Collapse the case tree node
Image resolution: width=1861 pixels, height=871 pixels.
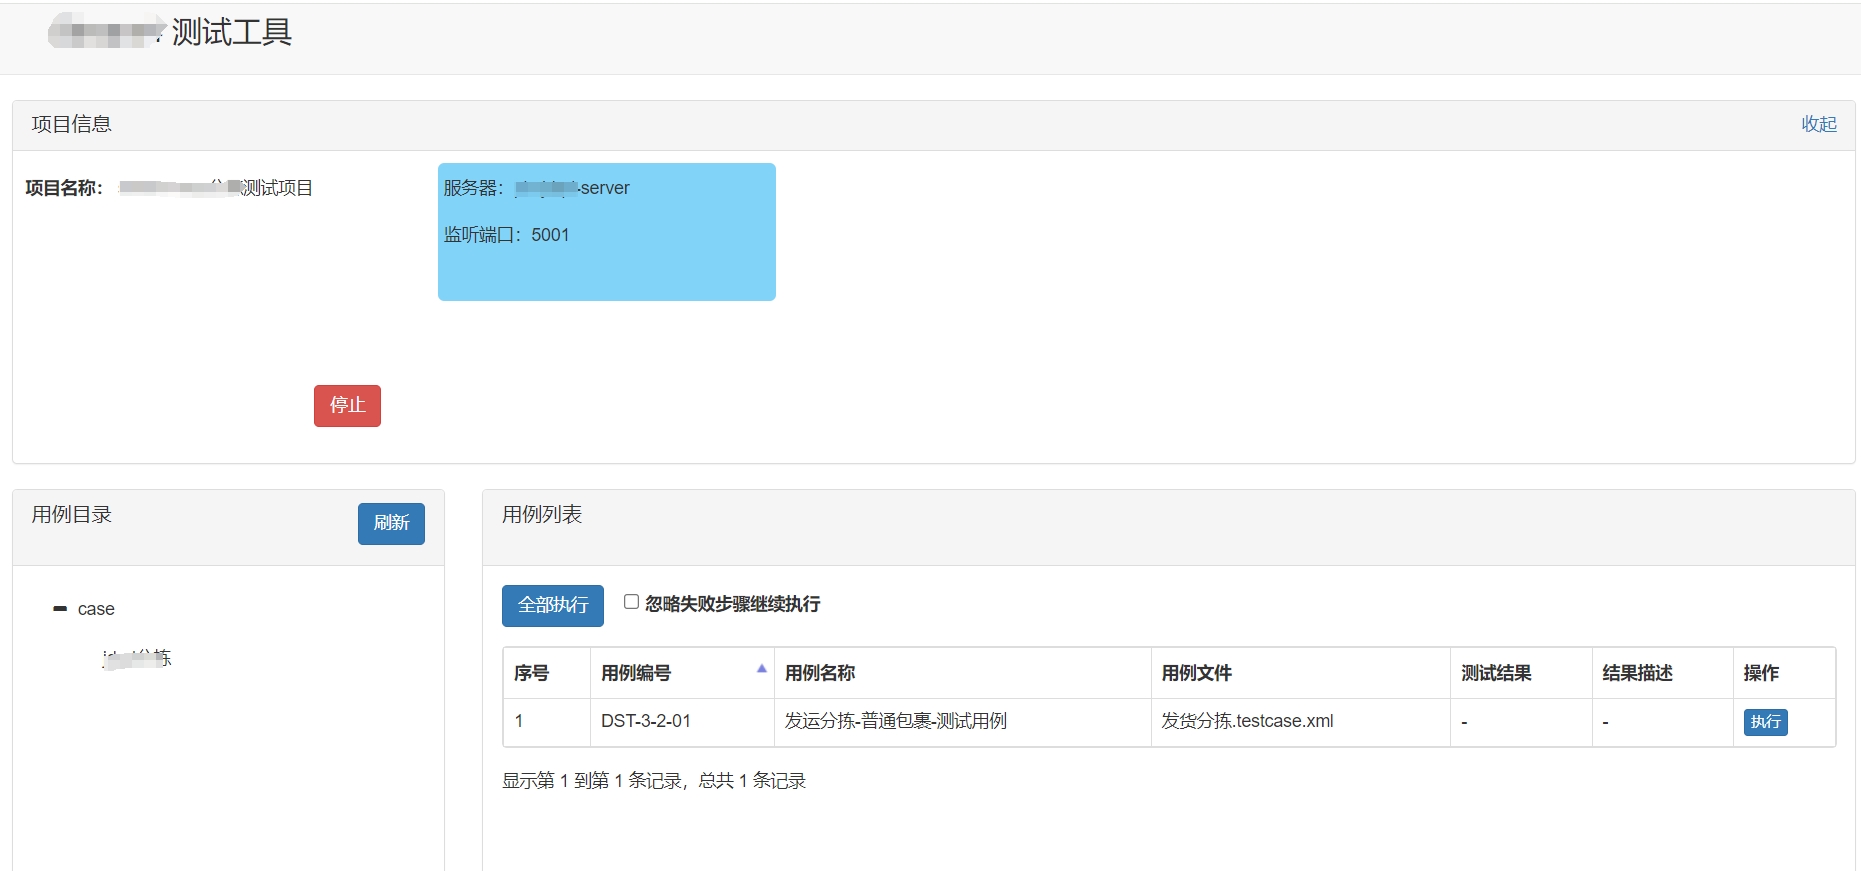(x=60, y=609)
